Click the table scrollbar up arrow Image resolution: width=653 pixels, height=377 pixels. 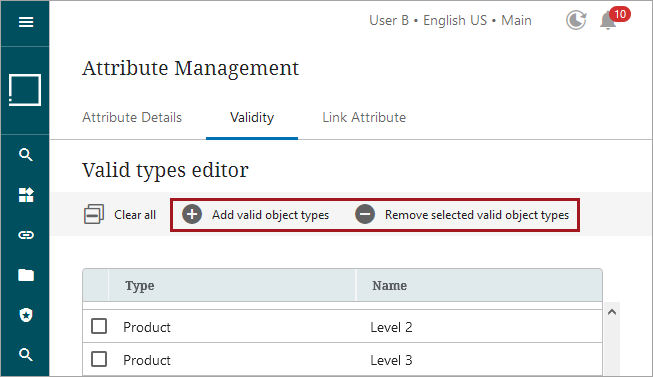click(x=612, y=312)
